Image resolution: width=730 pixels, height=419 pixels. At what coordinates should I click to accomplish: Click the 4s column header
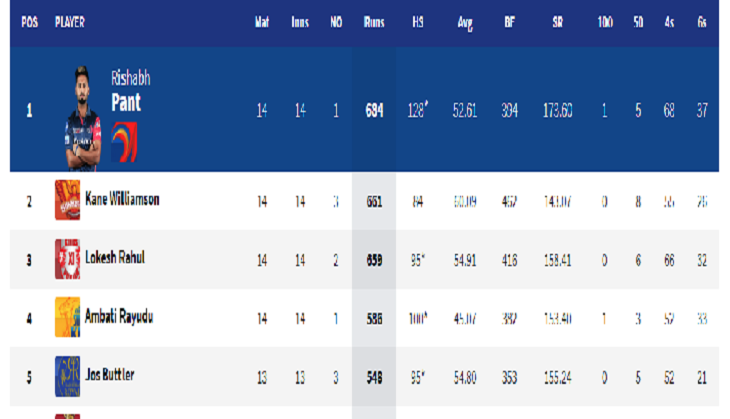tap(669, 22)
